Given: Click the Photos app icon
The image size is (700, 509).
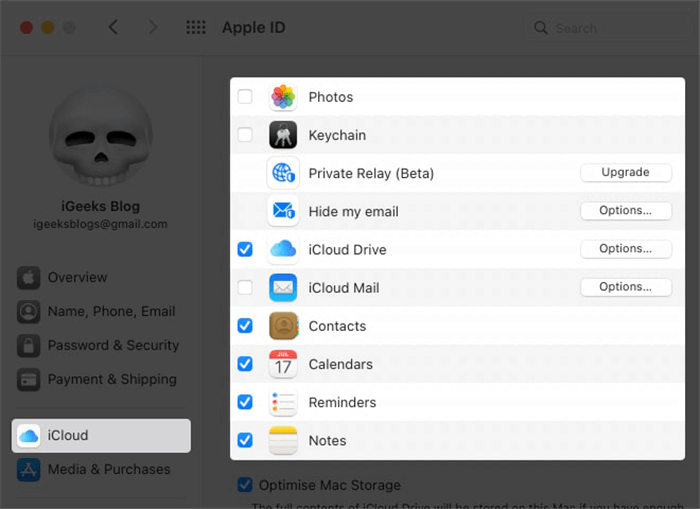Looking at the screenshot, I should 283,97.
